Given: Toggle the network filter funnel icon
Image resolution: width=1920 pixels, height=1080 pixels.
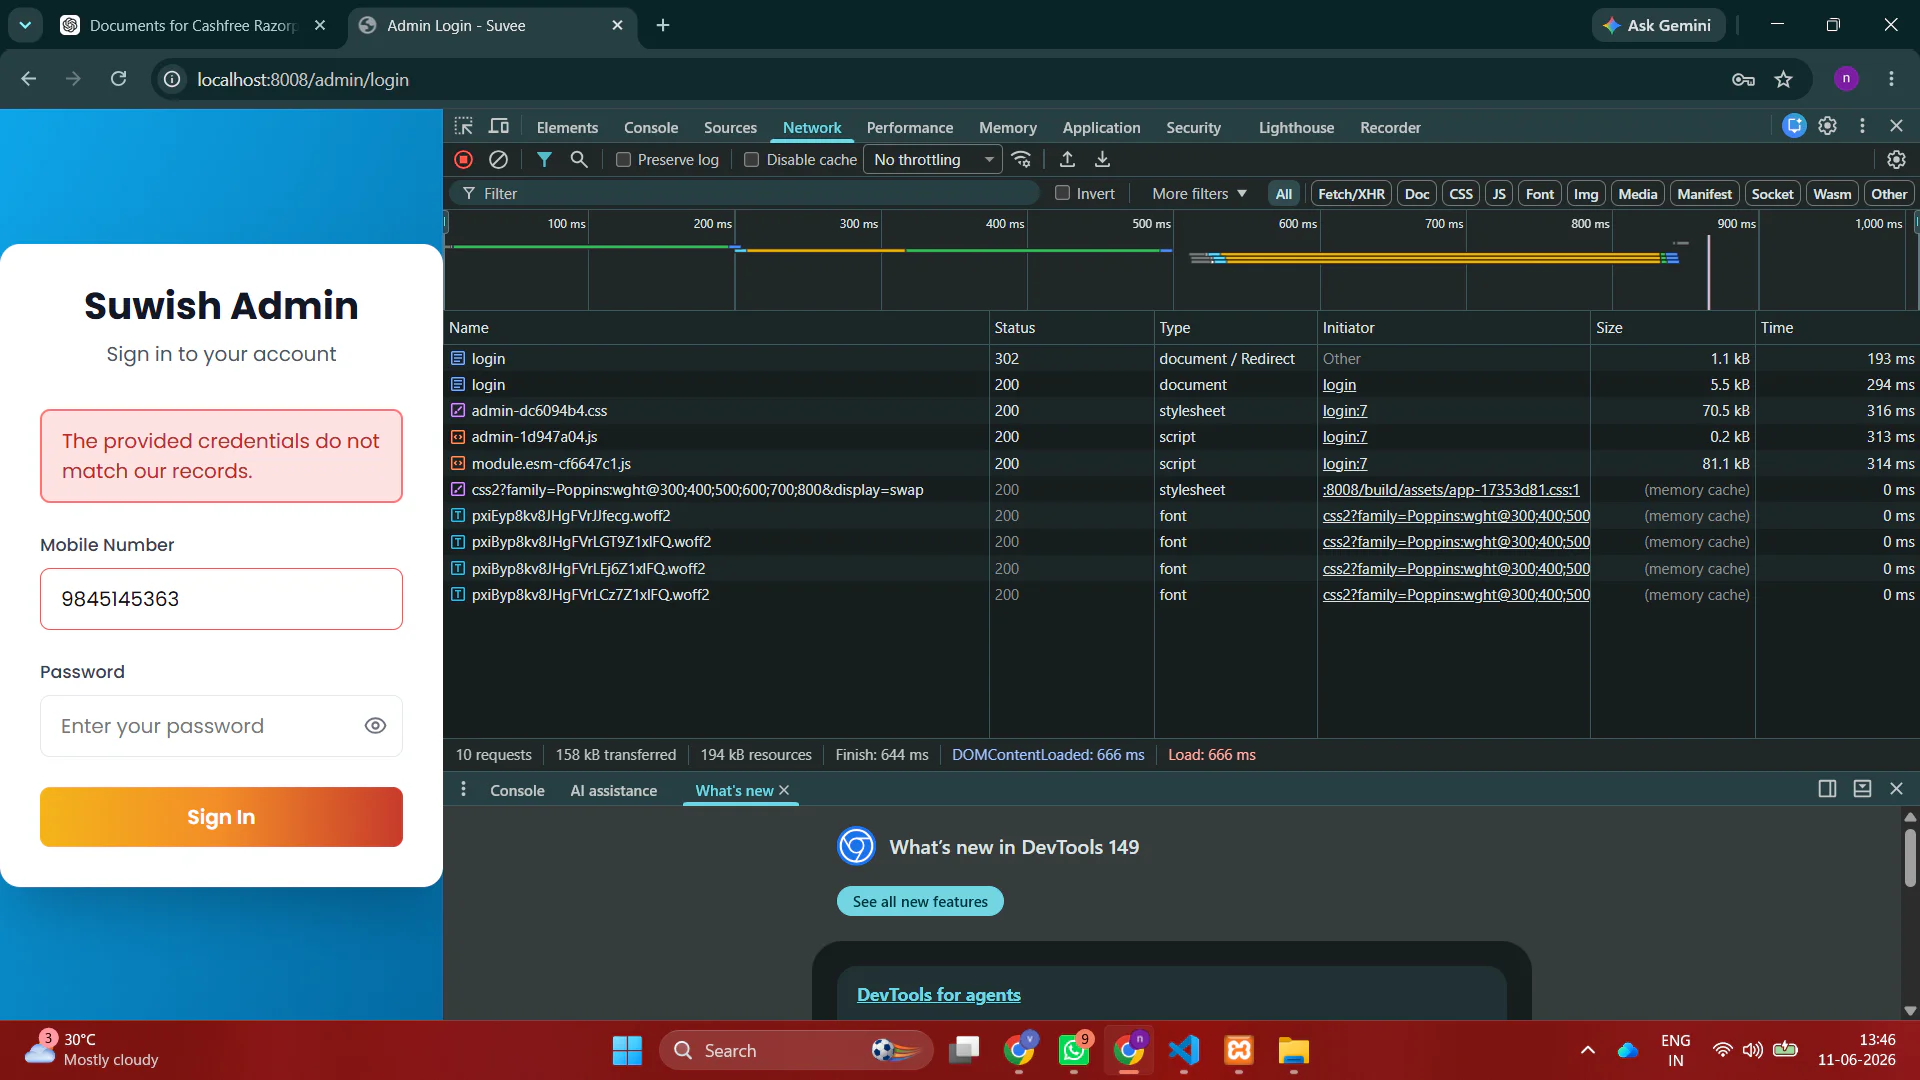Looking at the screenshot, I should 544,160.
